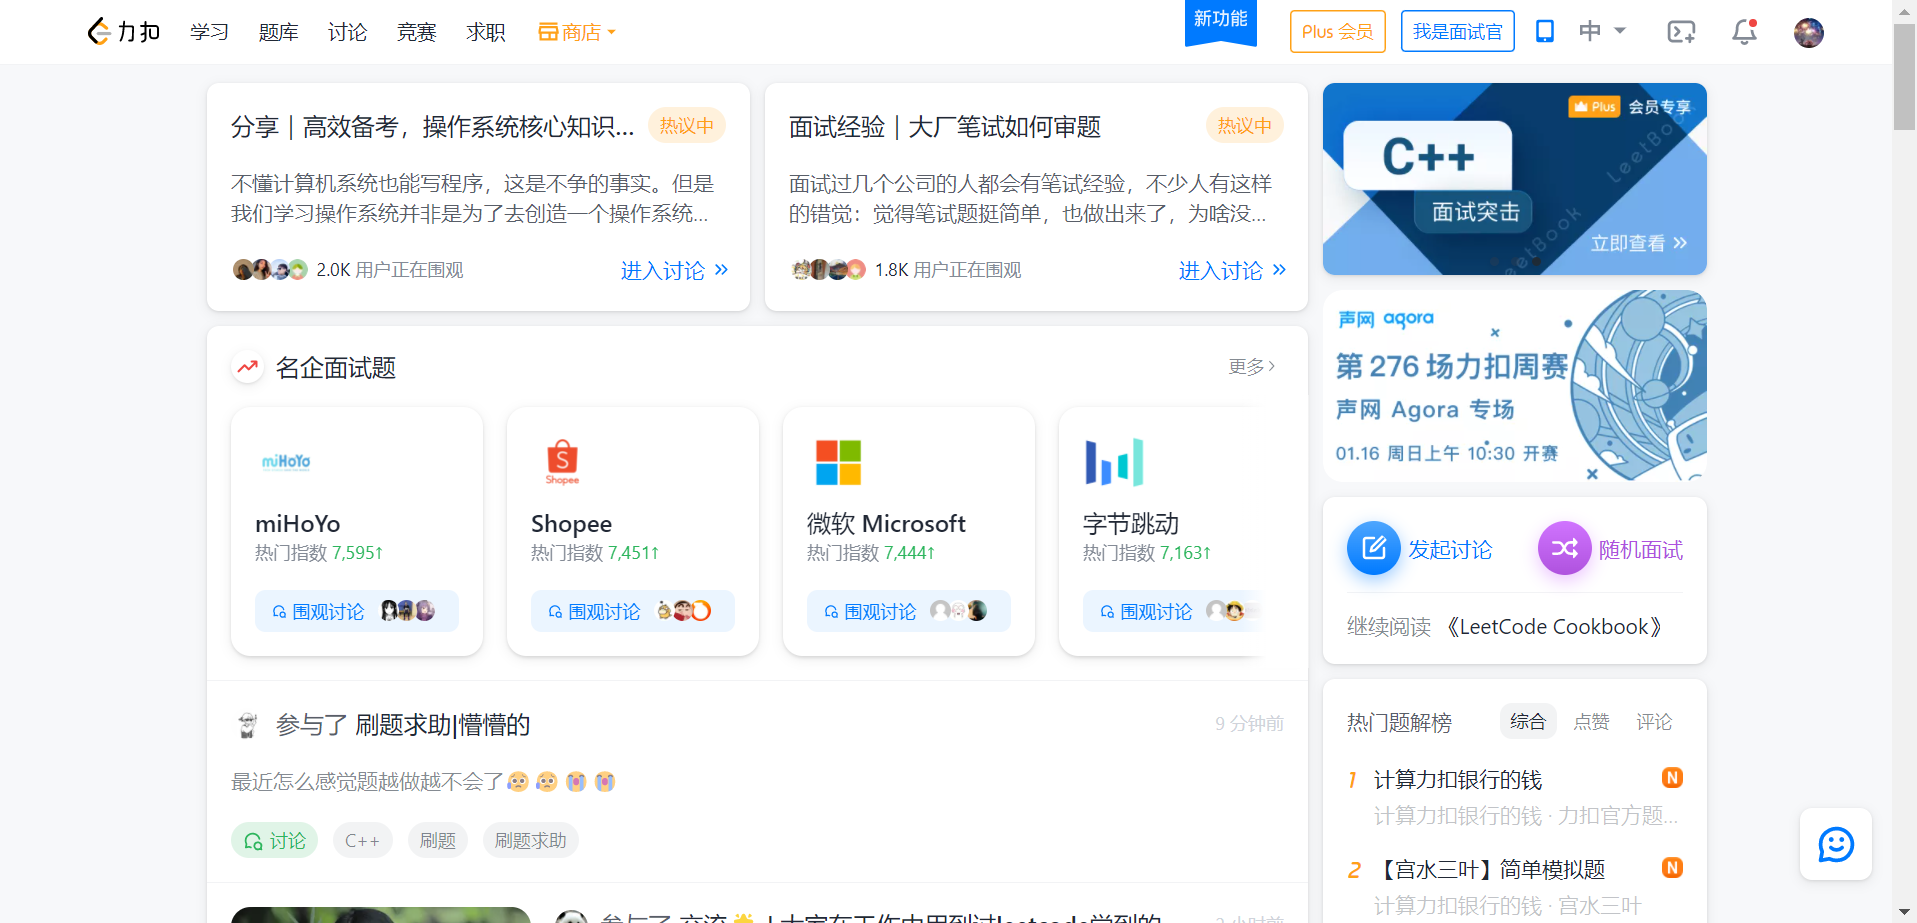Open the feedback chat smiley button

click(x=1836, y=844)
